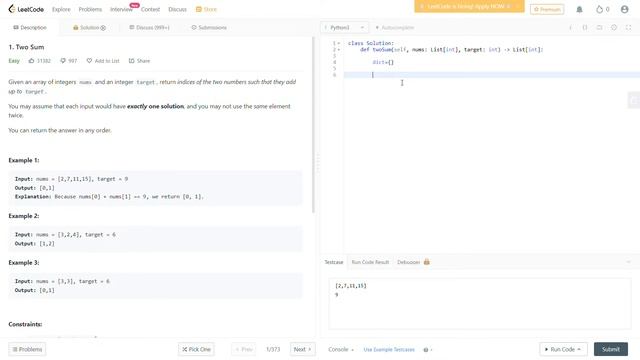Image resolution: width=640 pixels, height=360 pixels.
Task: Go to the Next problem
Action: (302, 349)
